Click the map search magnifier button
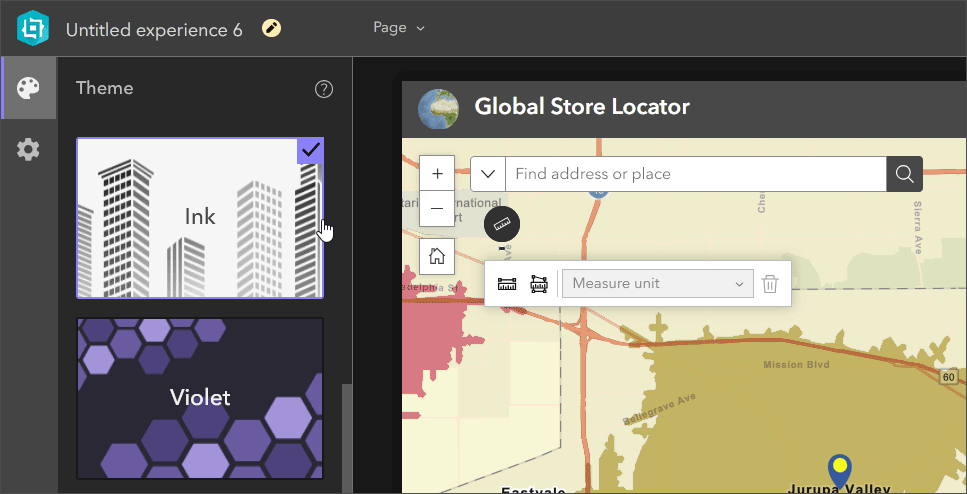 [904, 174]
